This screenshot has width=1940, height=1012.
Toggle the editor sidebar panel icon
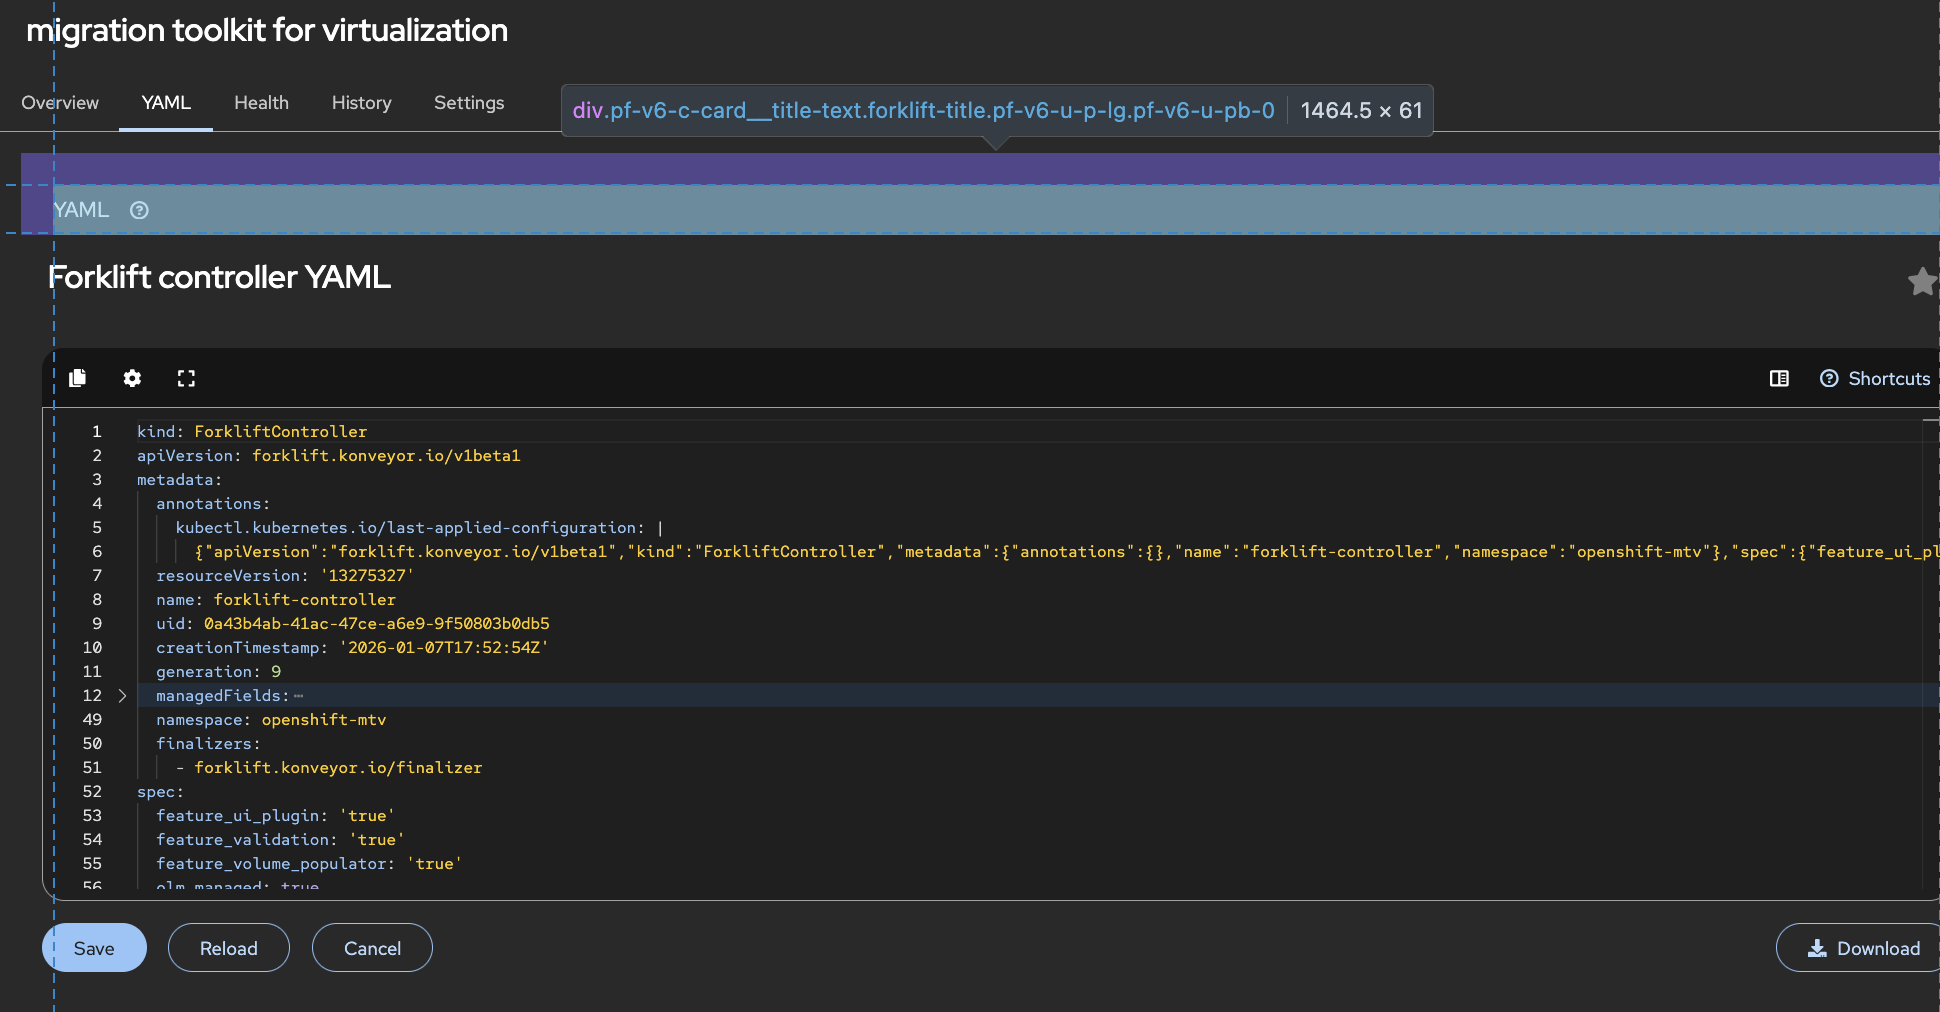click(x=1779, y=378)
